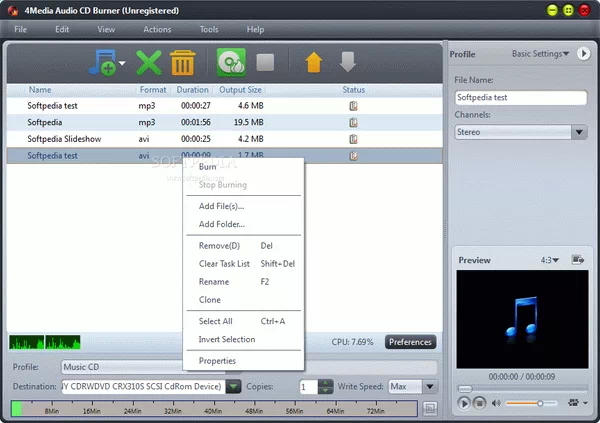The height and width of the screenshot is (423, 600).
Task: Click status icon of Softpedia Slideshow row
Action: [353, 139]
